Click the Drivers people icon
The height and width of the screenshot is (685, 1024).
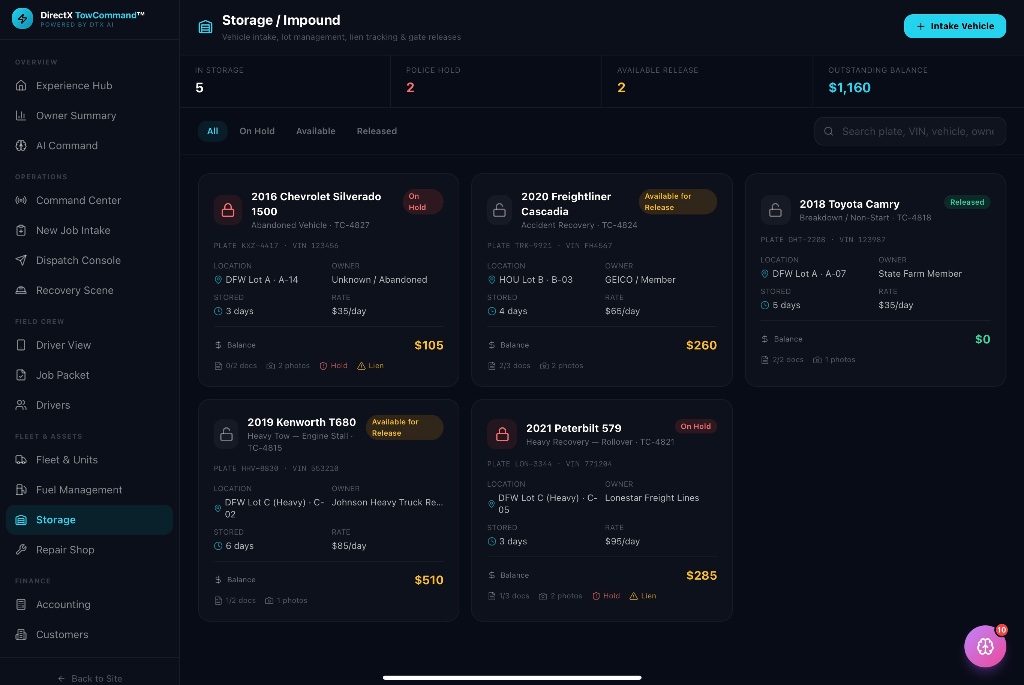tap(21, 405)
